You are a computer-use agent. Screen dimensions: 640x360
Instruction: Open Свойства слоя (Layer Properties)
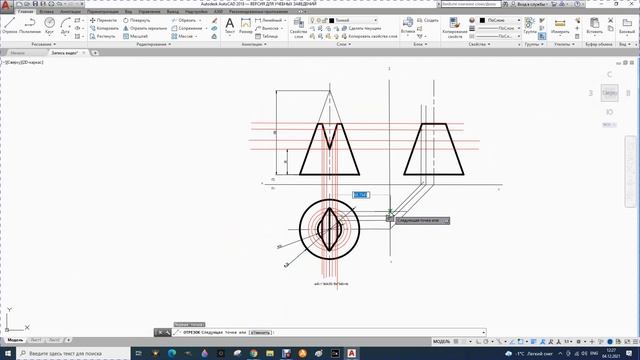pyautogui.click(x=298, y=27)
